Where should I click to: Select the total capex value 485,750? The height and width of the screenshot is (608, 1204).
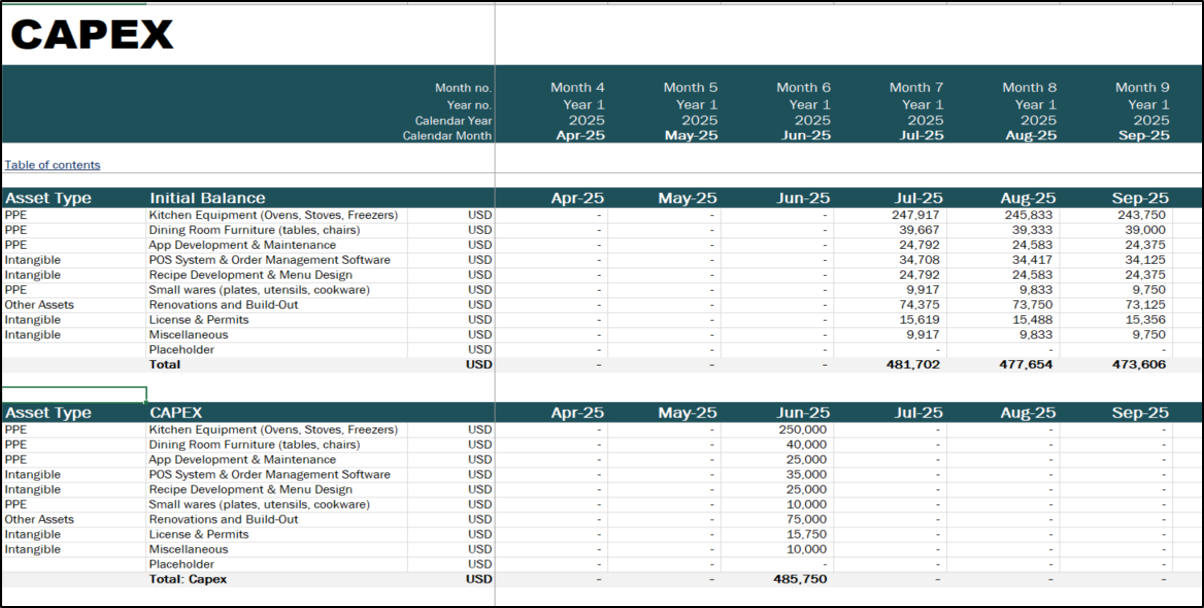(800, 579)
